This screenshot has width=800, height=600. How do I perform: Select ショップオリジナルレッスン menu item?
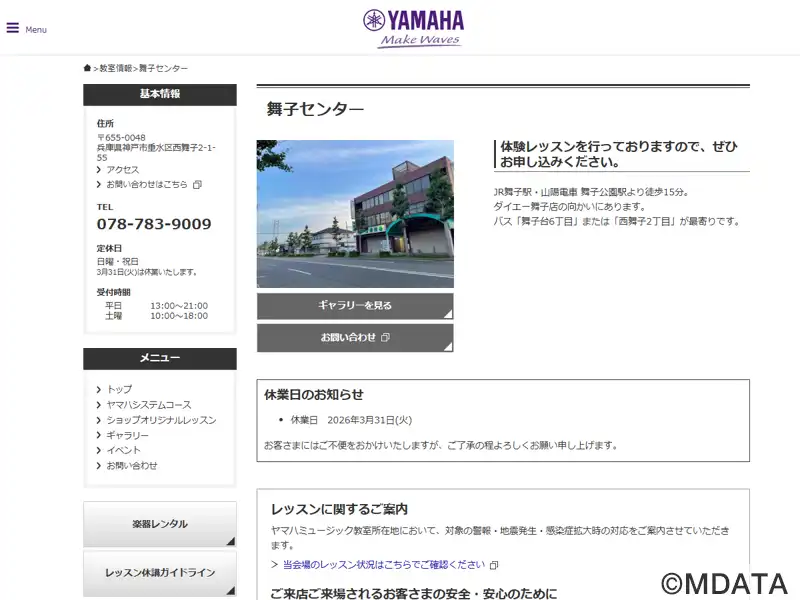coord(161,420)
